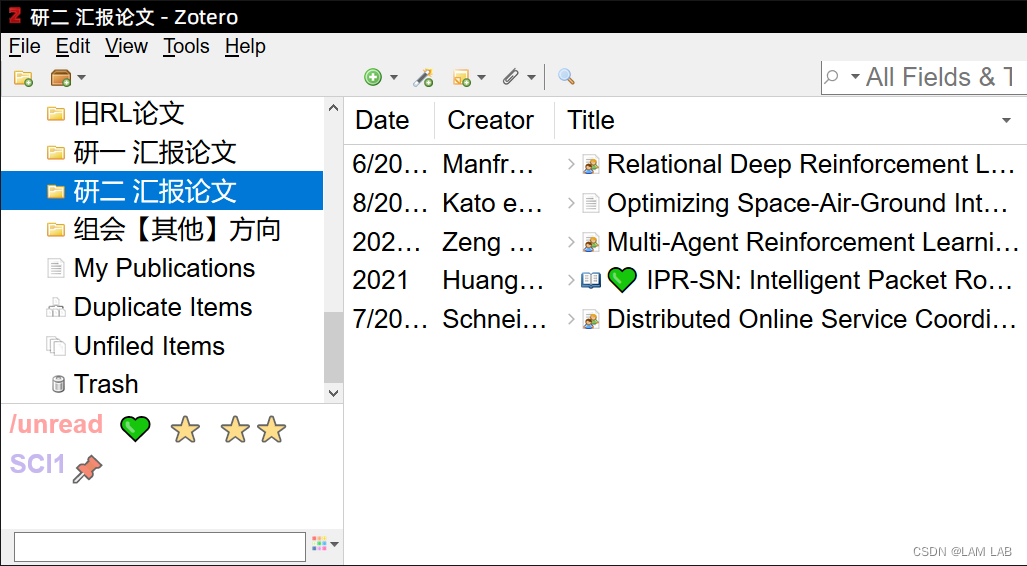Expand the New Item dropdown arrow
This screenshot has height=566, width=1027.
tap(394, 77)
